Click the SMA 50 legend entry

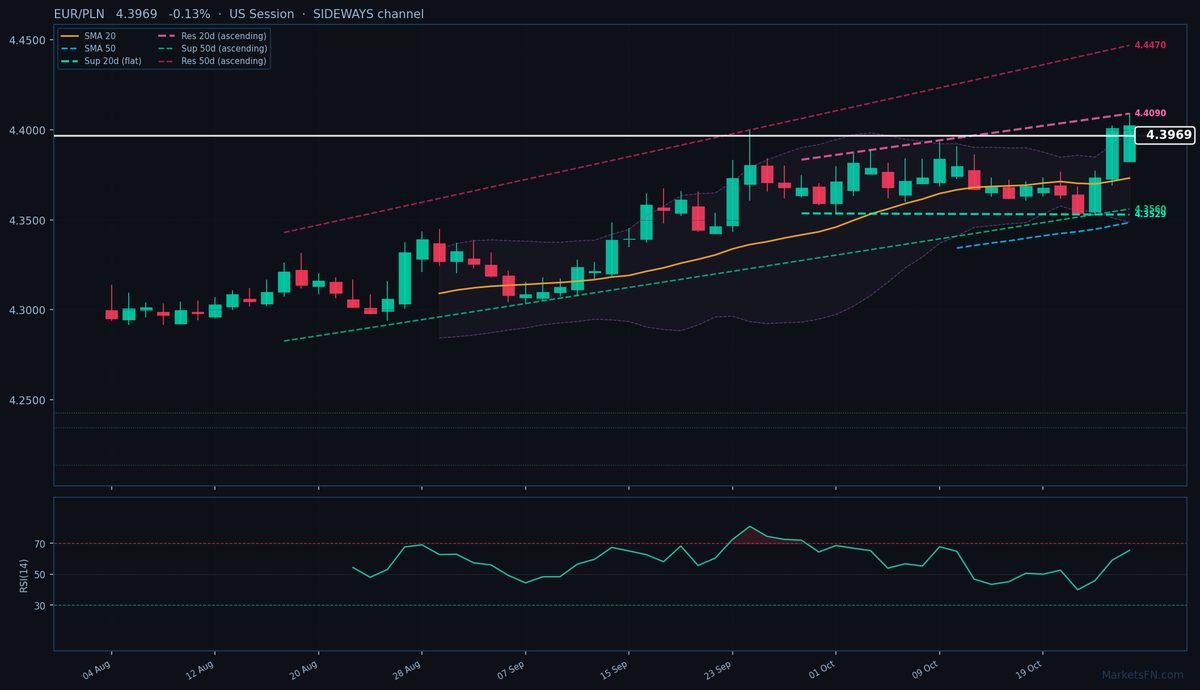pyautogui.click(x=88, y=48)
